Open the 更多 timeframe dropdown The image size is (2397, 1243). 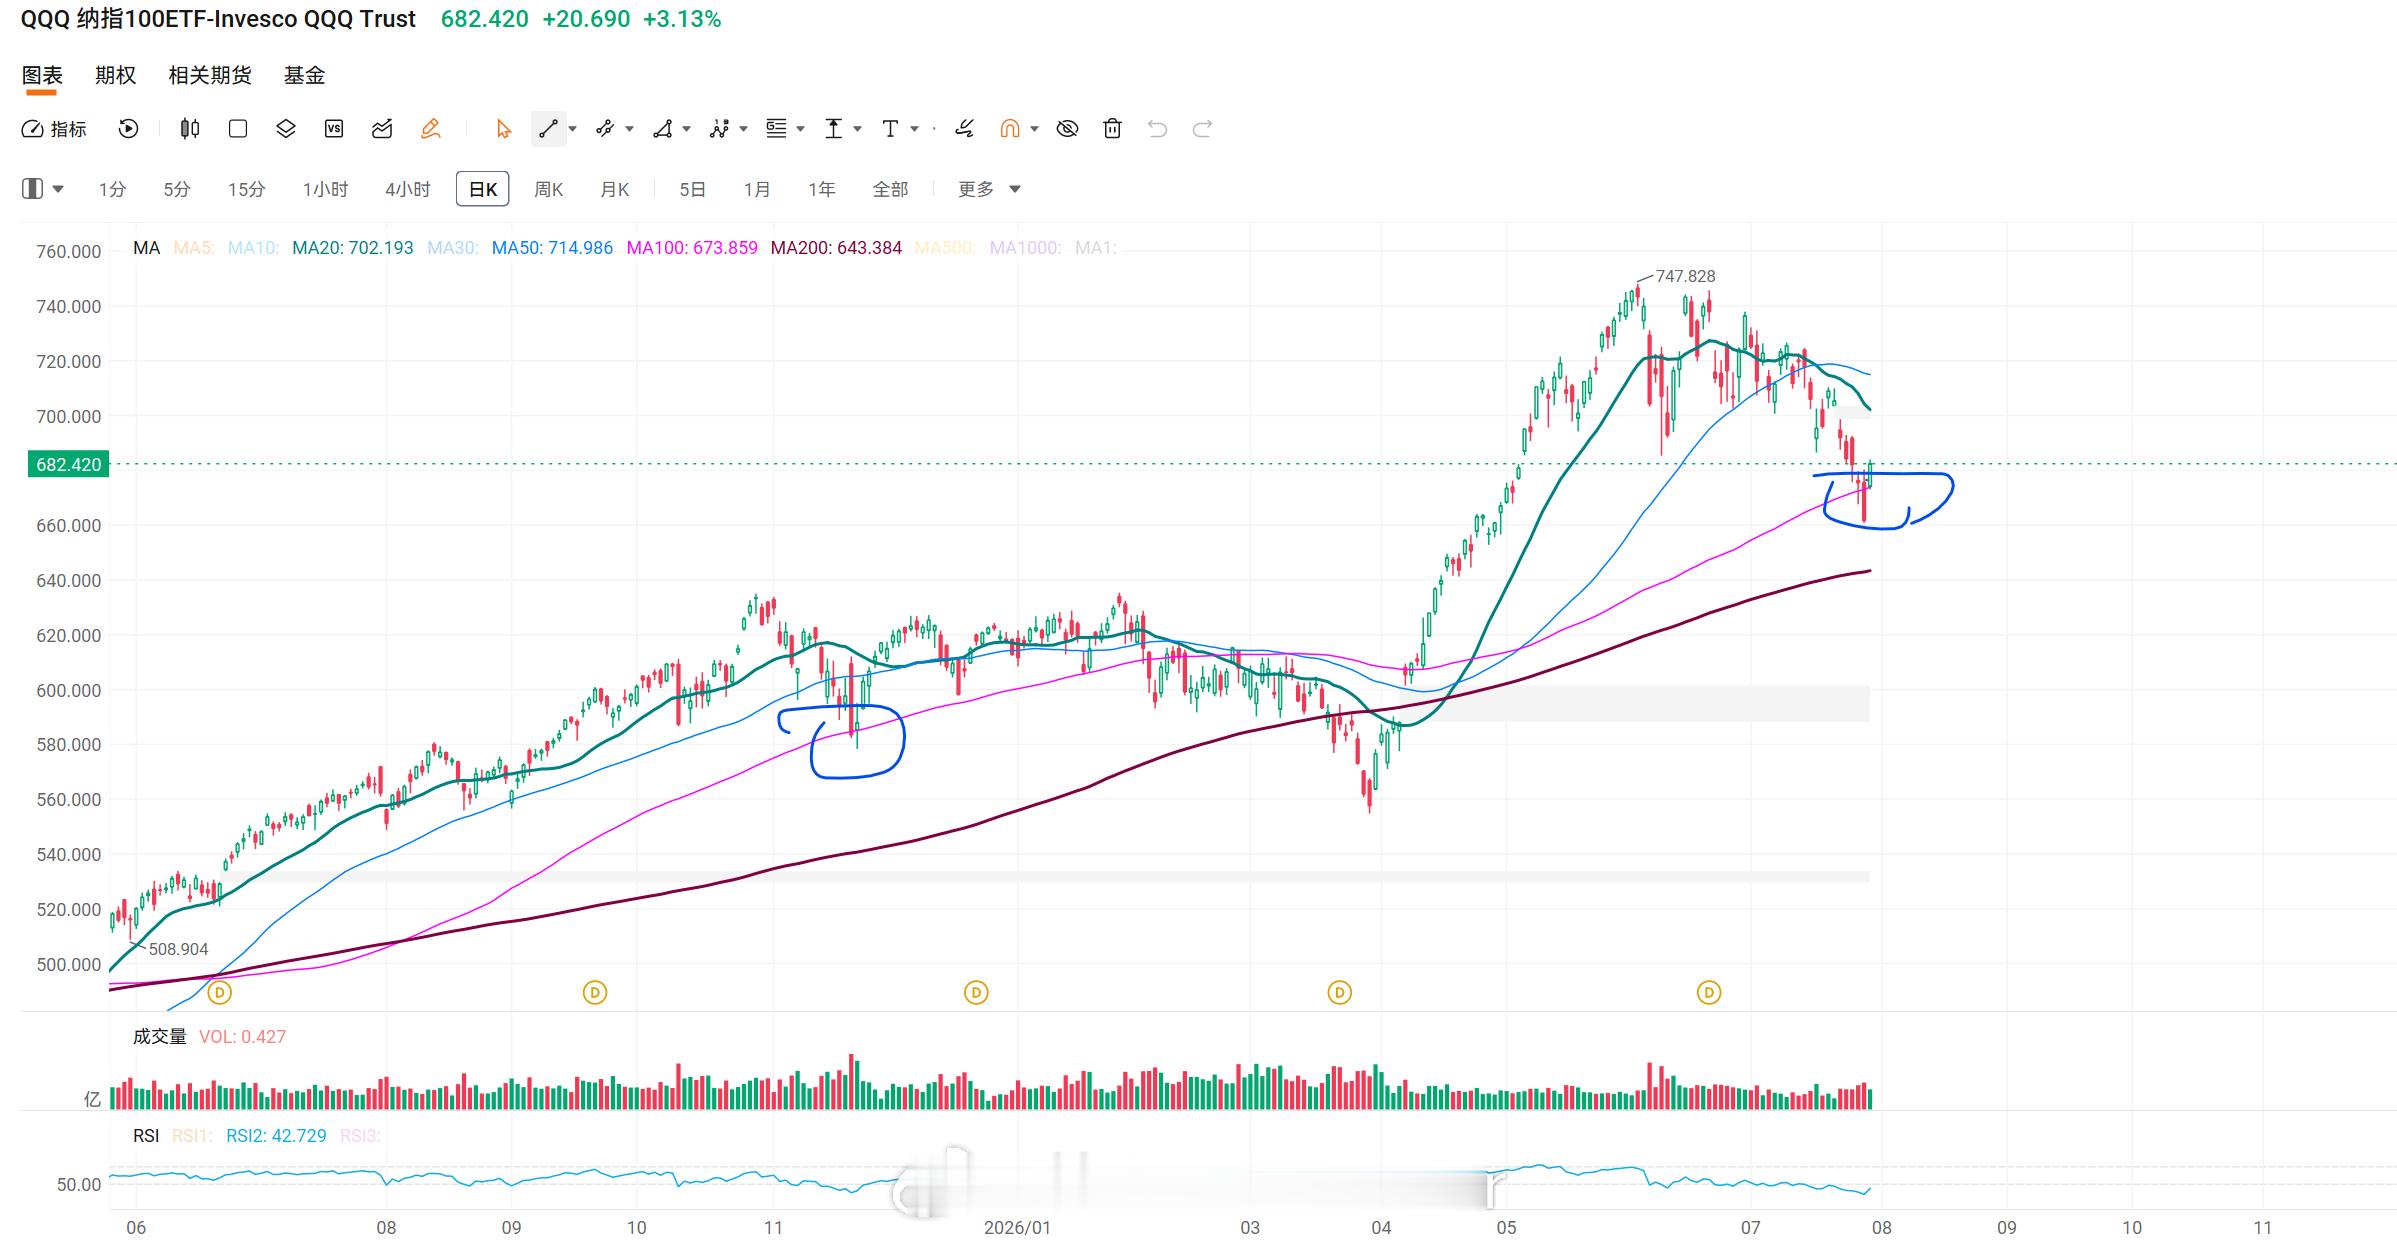click(988, 189)
